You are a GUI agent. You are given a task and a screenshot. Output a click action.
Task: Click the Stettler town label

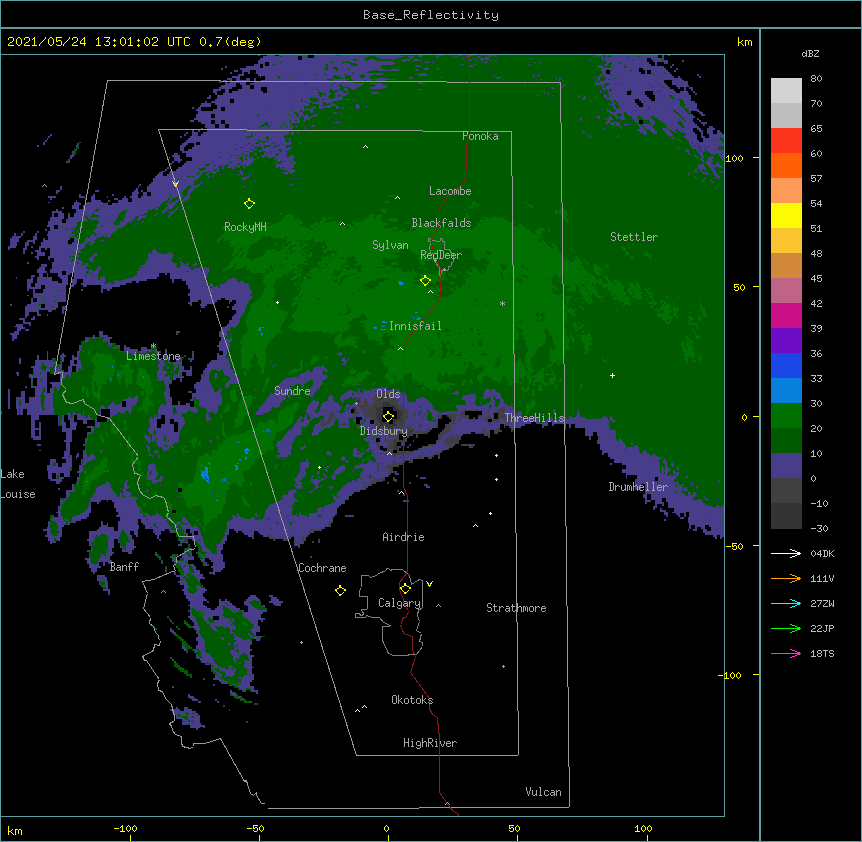click(634, 237)
